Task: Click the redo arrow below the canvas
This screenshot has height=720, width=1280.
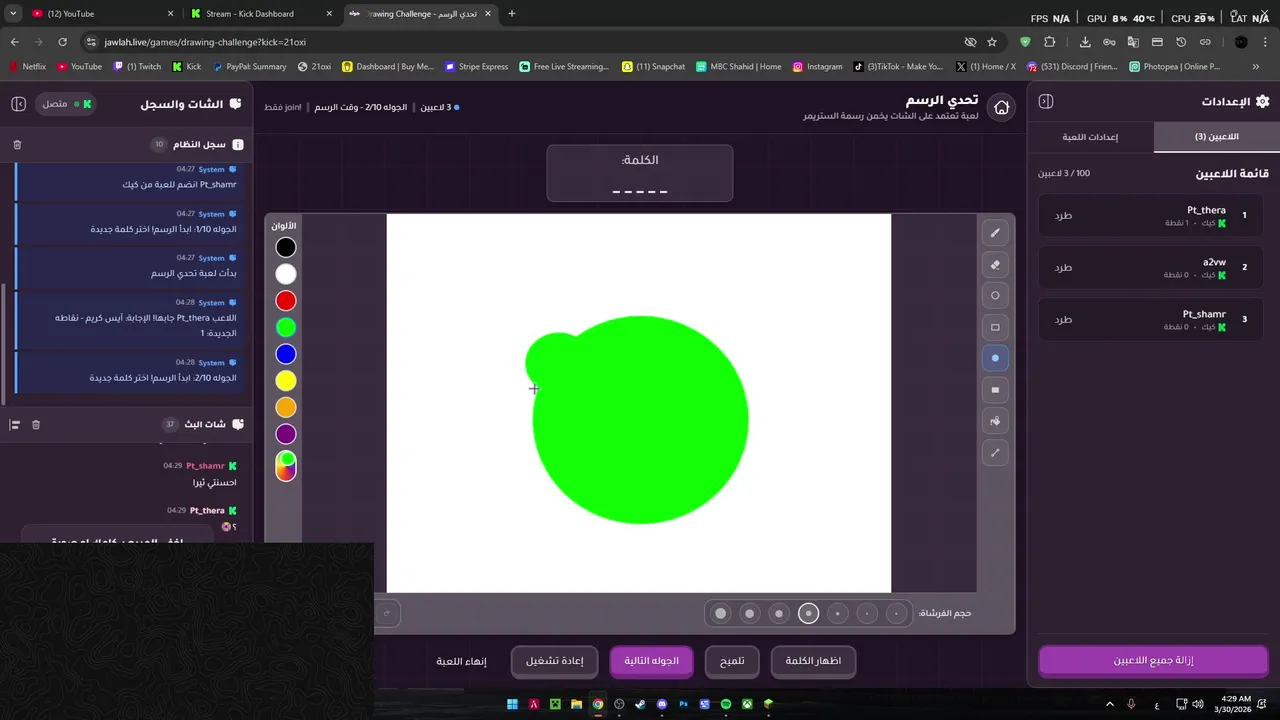Action: 386,613
